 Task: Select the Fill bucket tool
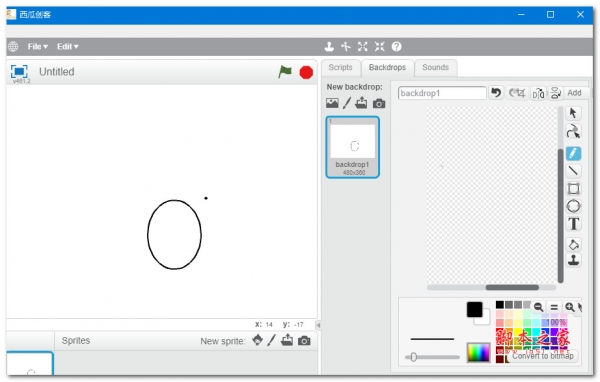(x=573, y=244)
